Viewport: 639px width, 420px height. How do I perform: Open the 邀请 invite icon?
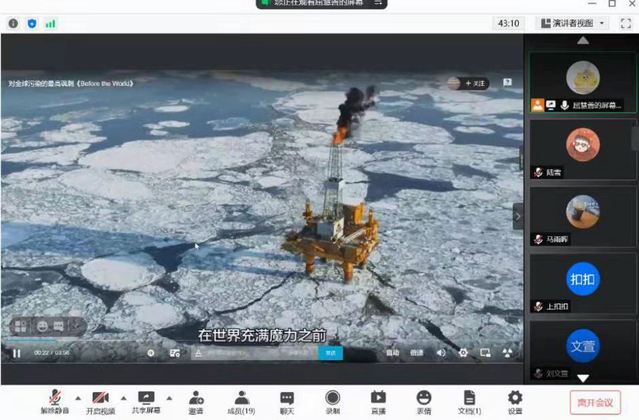(196, 402)
